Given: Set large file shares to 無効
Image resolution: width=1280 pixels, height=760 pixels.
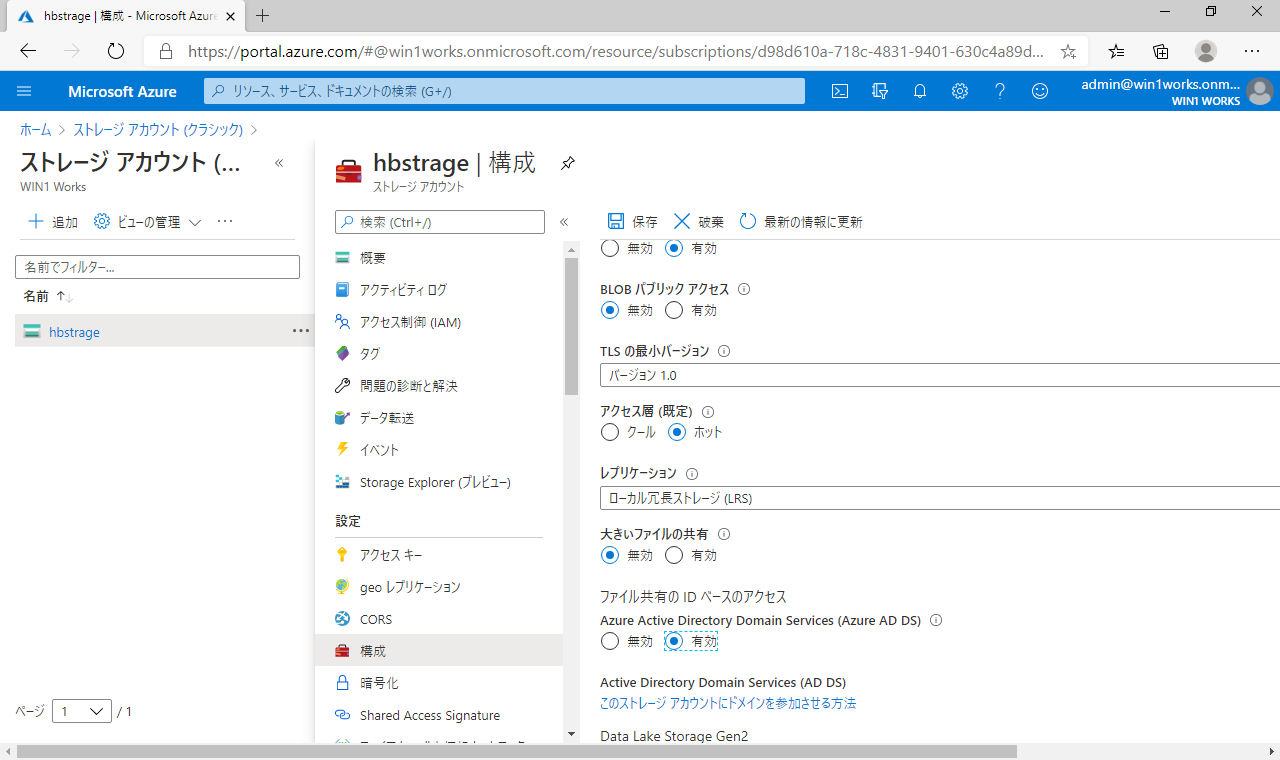Looking at the screenshot, I should point(610,555).
